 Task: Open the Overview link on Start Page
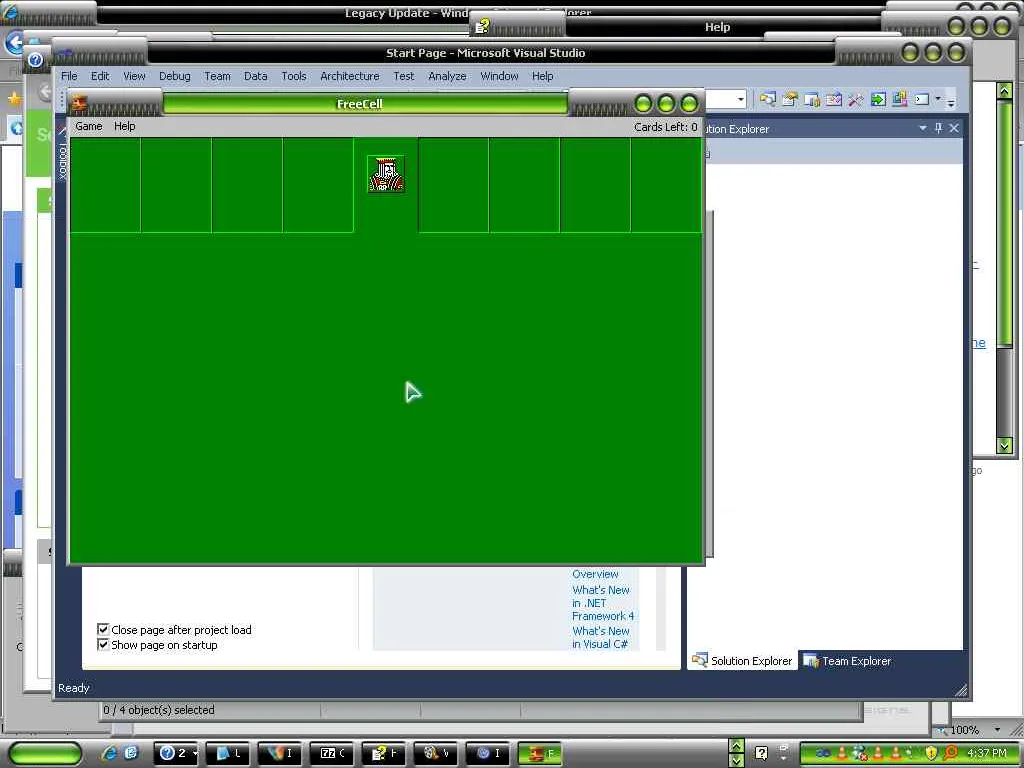595,574
